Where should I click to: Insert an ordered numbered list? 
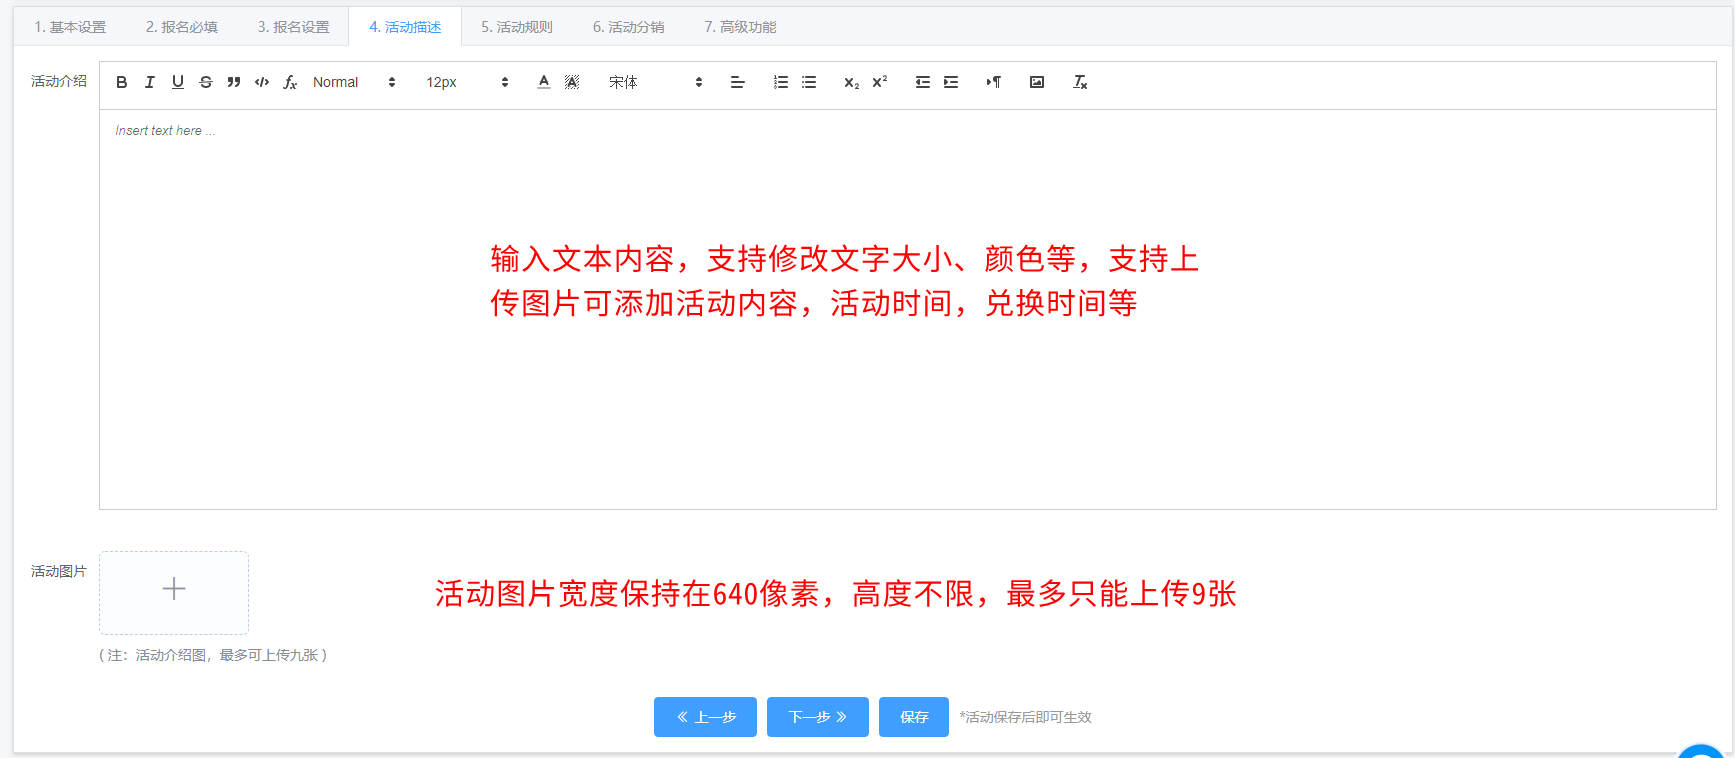[781, 82]
